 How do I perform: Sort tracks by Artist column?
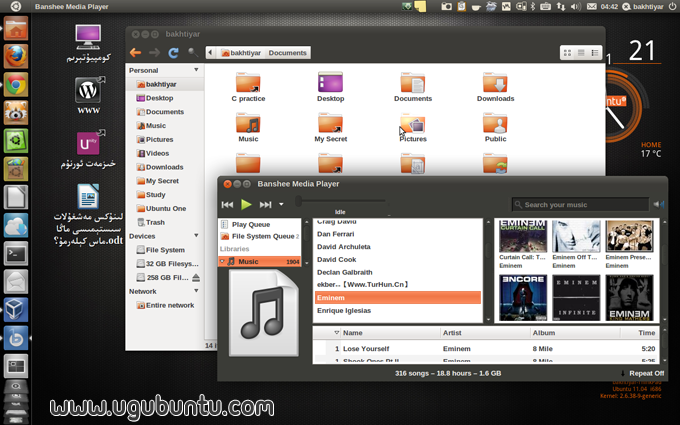pos(484,333)
